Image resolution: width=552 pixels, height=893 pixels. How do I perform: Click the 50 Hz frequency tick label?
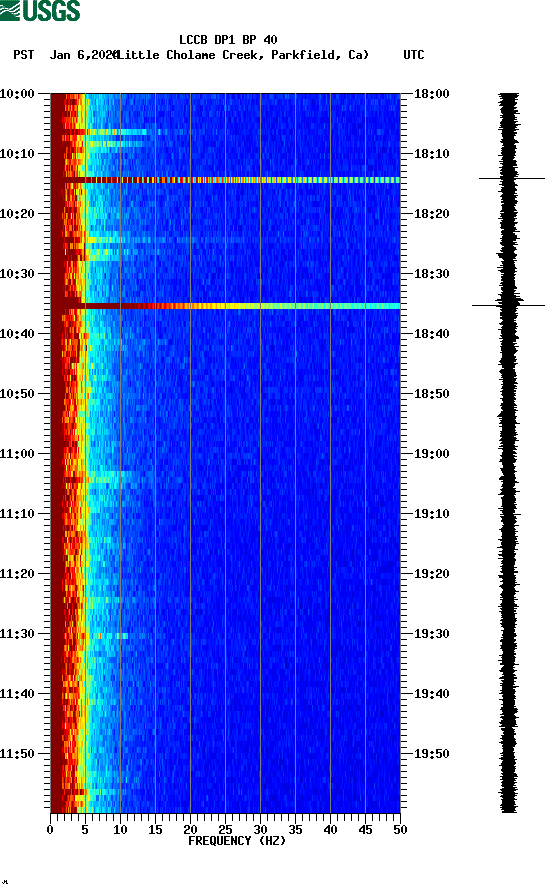[400, 830]
